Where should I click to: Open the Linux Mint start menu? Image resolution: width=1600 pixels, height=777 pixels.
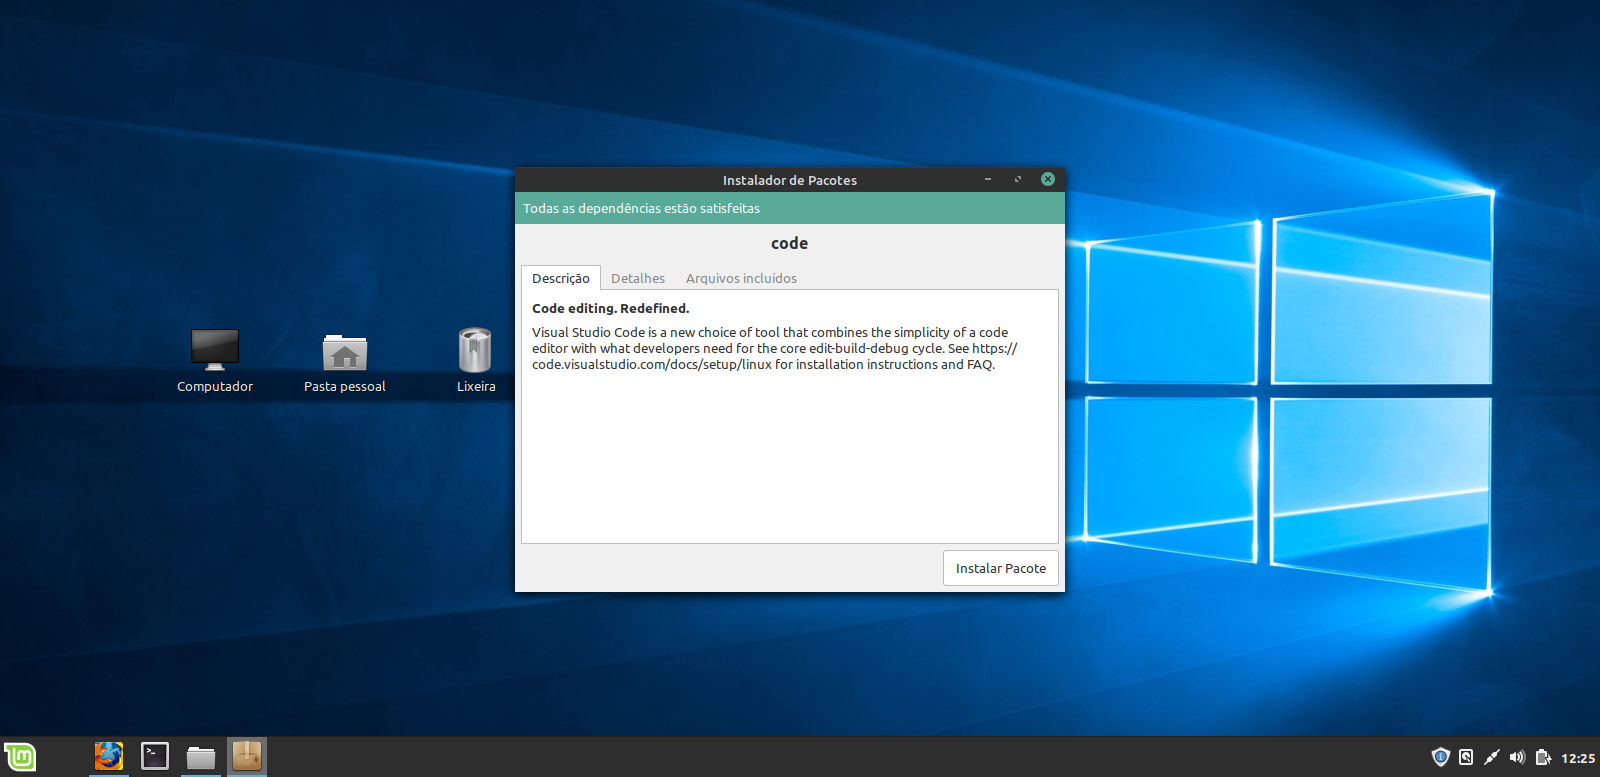tap(20, 757)
